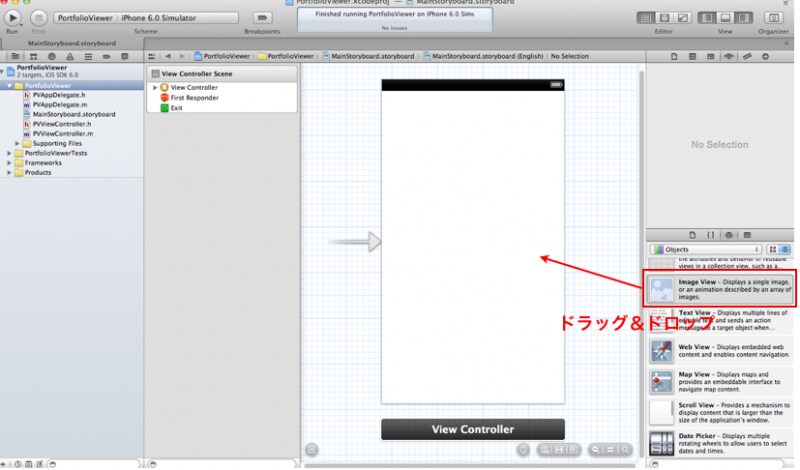Open the related items jump bar menu
The image size is (800, 470).
pyautogui.click(x=152, y=57)
